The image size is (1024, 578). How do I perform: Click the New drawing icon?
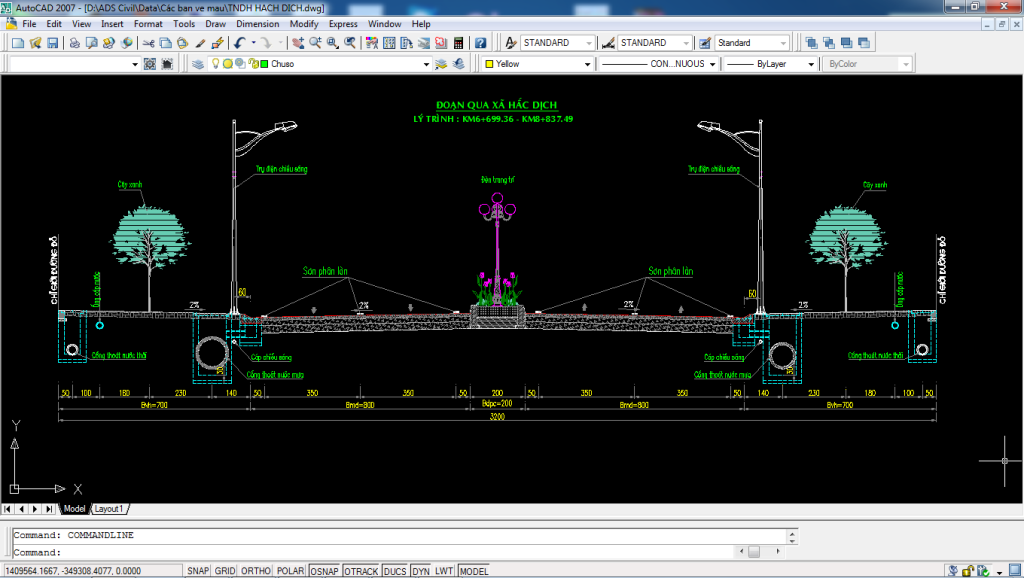17,43
